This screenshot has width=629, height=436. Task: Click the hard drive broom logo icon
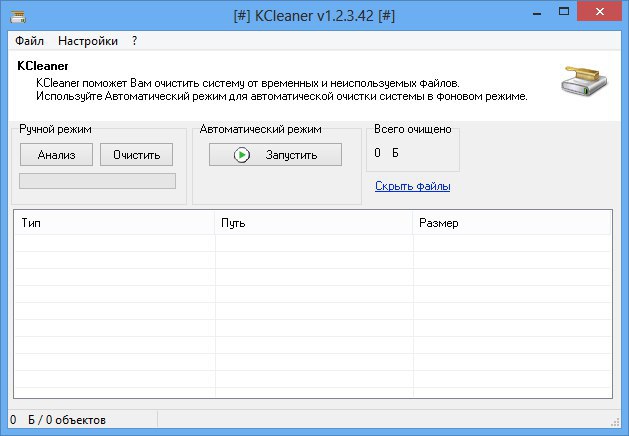click(x=584, y=81)
